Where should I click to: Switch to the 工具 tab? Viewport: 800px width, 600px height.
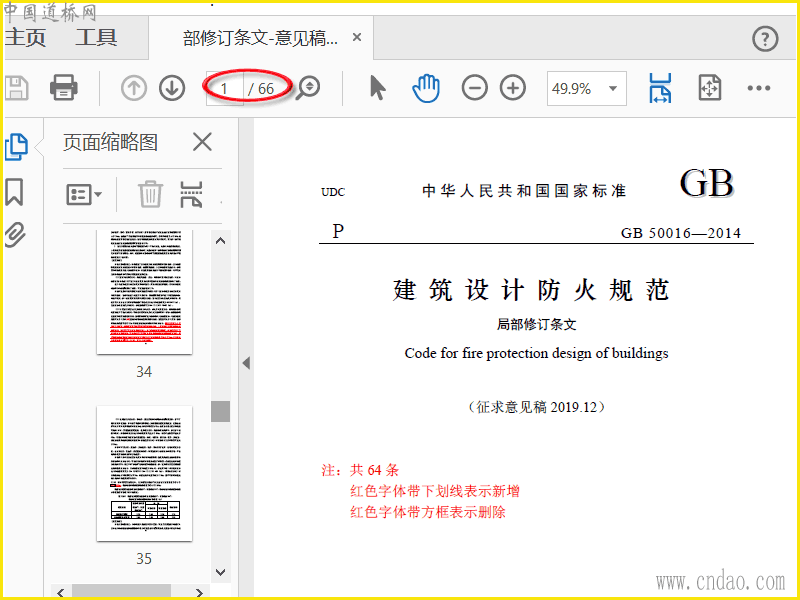click(x=96, y=37)
